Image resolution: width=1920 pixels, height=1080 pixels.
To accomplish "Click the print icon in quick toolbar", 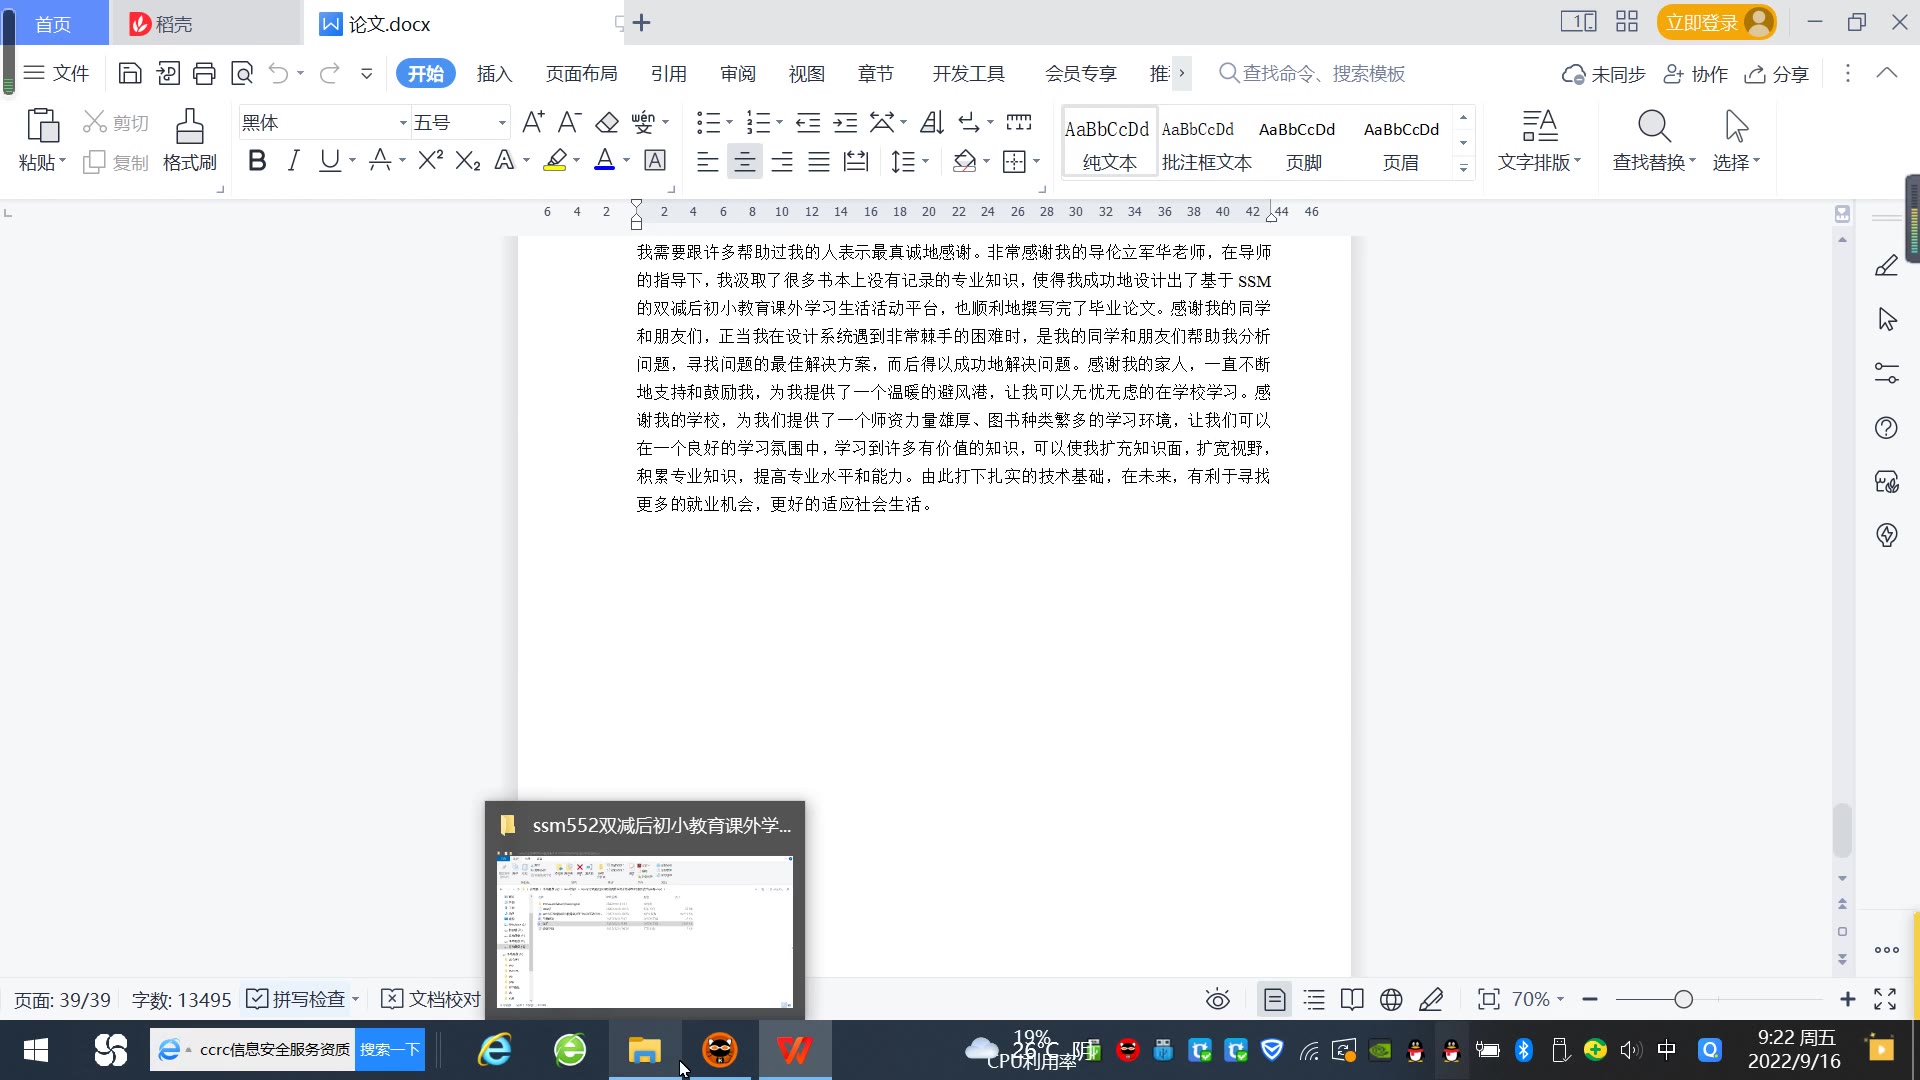I will [x=204, y=73].
